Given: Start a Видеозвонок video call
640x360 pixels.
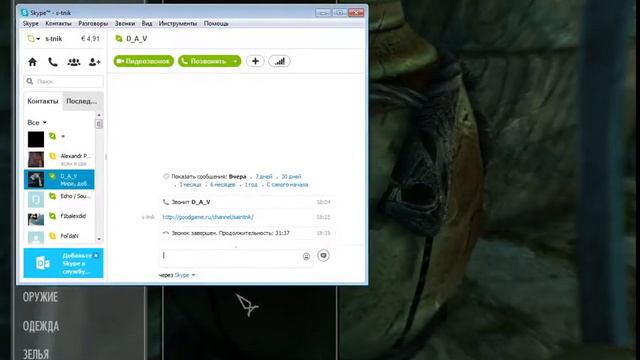Looking at the screenshot, I should [x=144, y=61].
